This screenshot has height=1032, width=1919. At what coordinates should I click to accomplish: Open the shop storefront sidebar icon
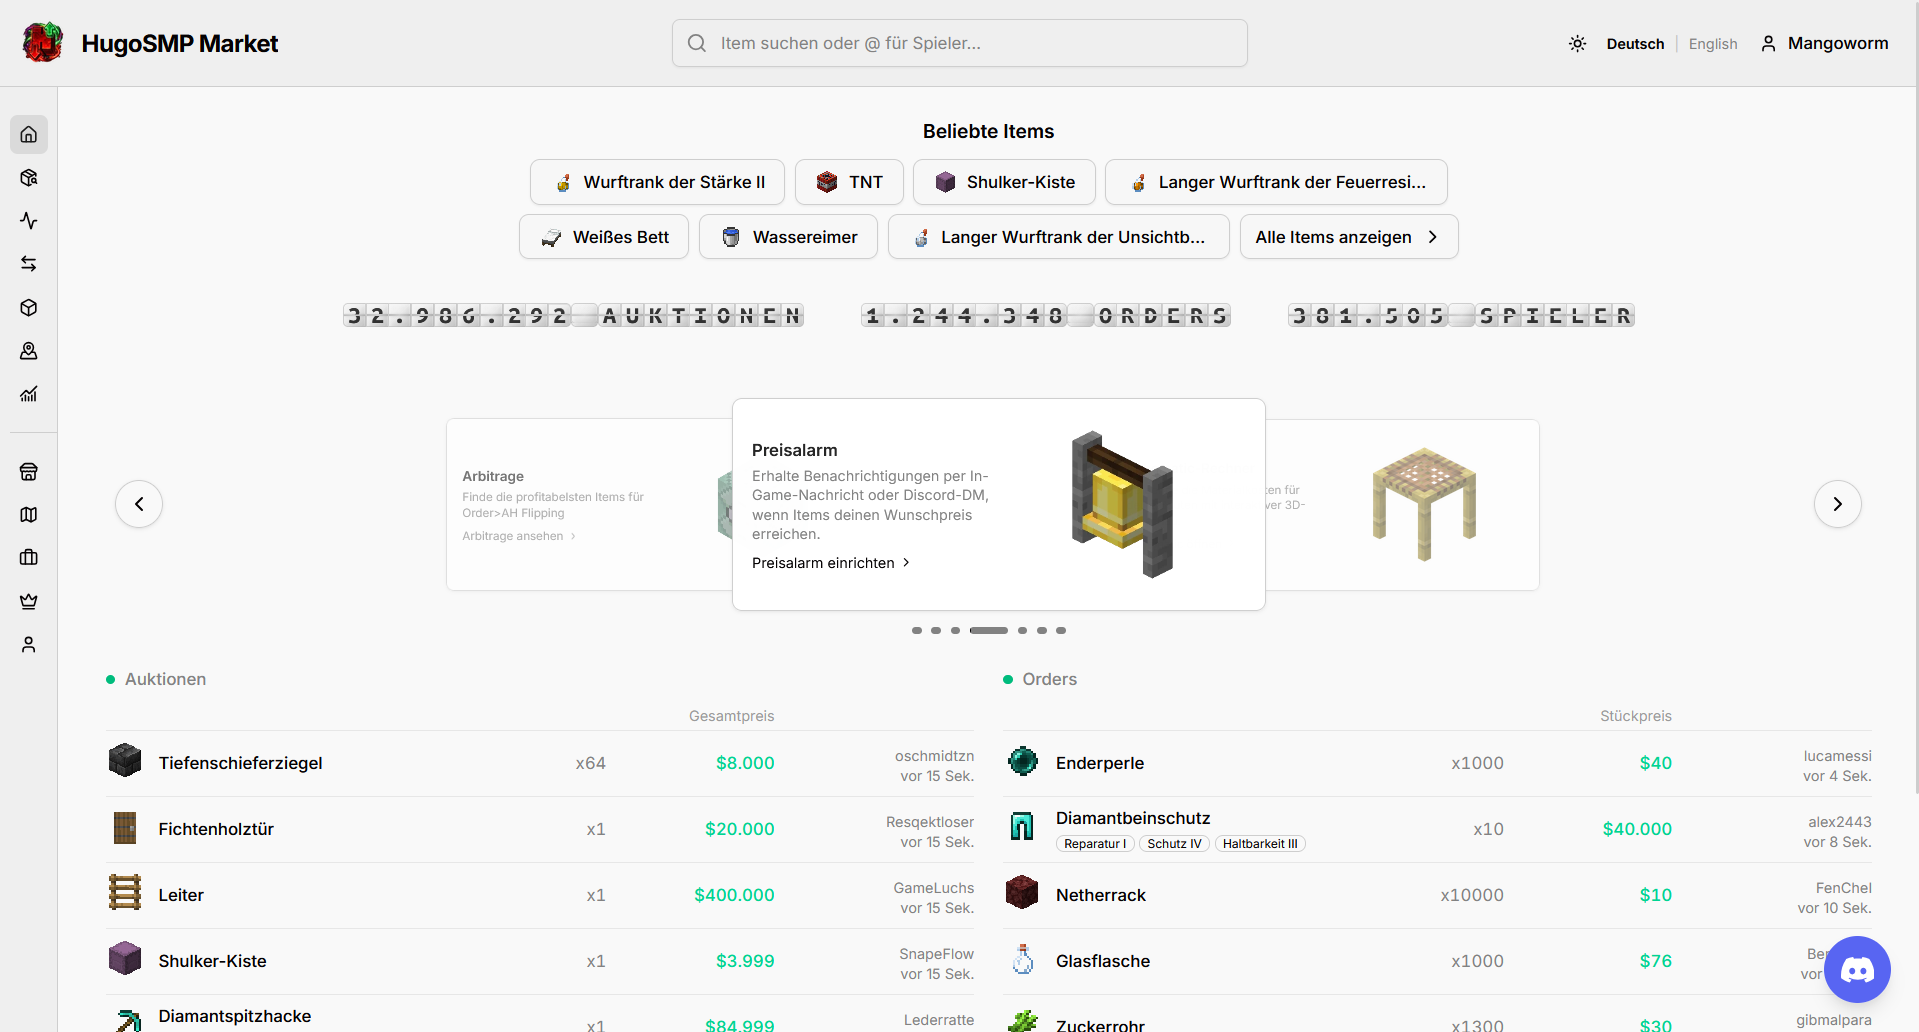click(29, 472)
